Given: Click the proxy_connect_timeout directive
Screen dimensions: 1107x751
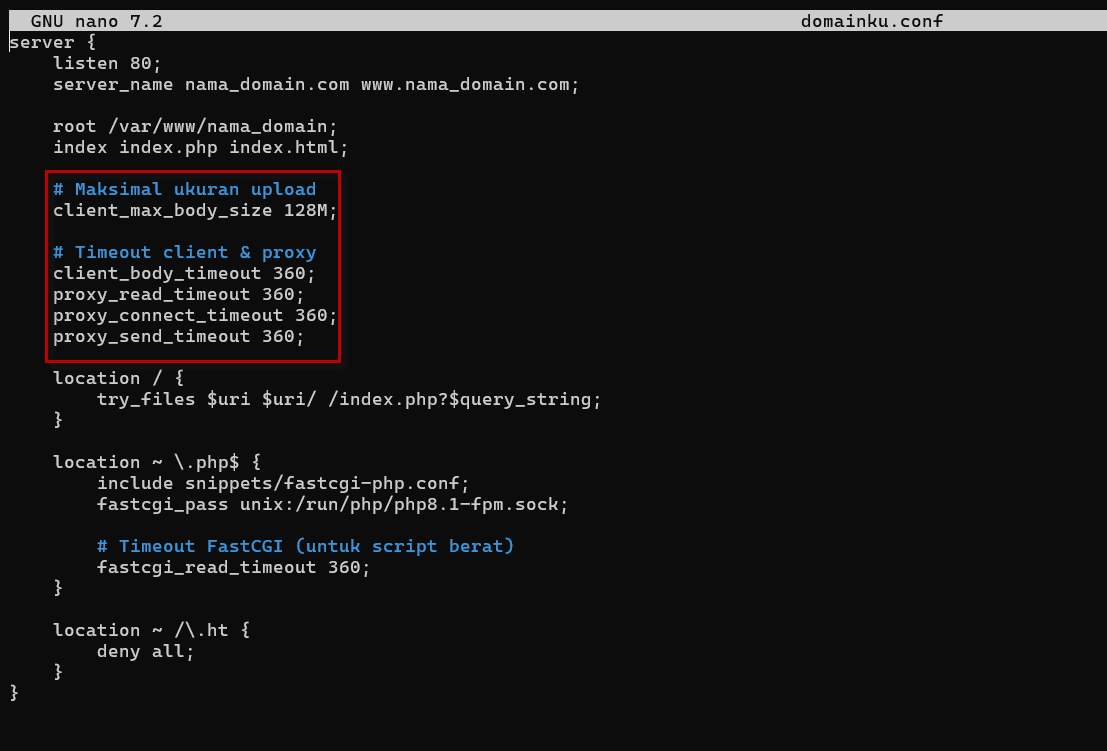Looking at the screenshot, I should pyautogui.click(x=168, y=315).
